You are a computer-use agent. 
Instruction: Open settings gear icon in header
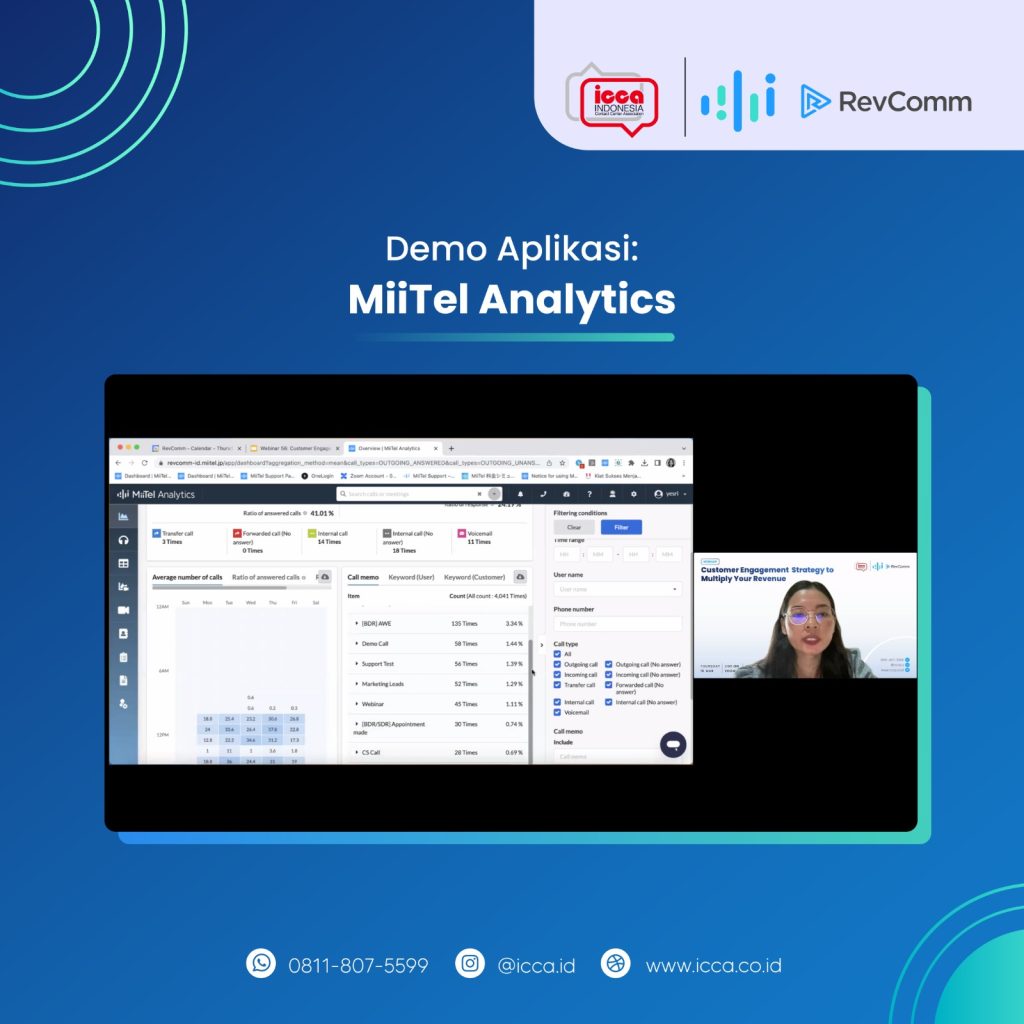tap(633, 494)
